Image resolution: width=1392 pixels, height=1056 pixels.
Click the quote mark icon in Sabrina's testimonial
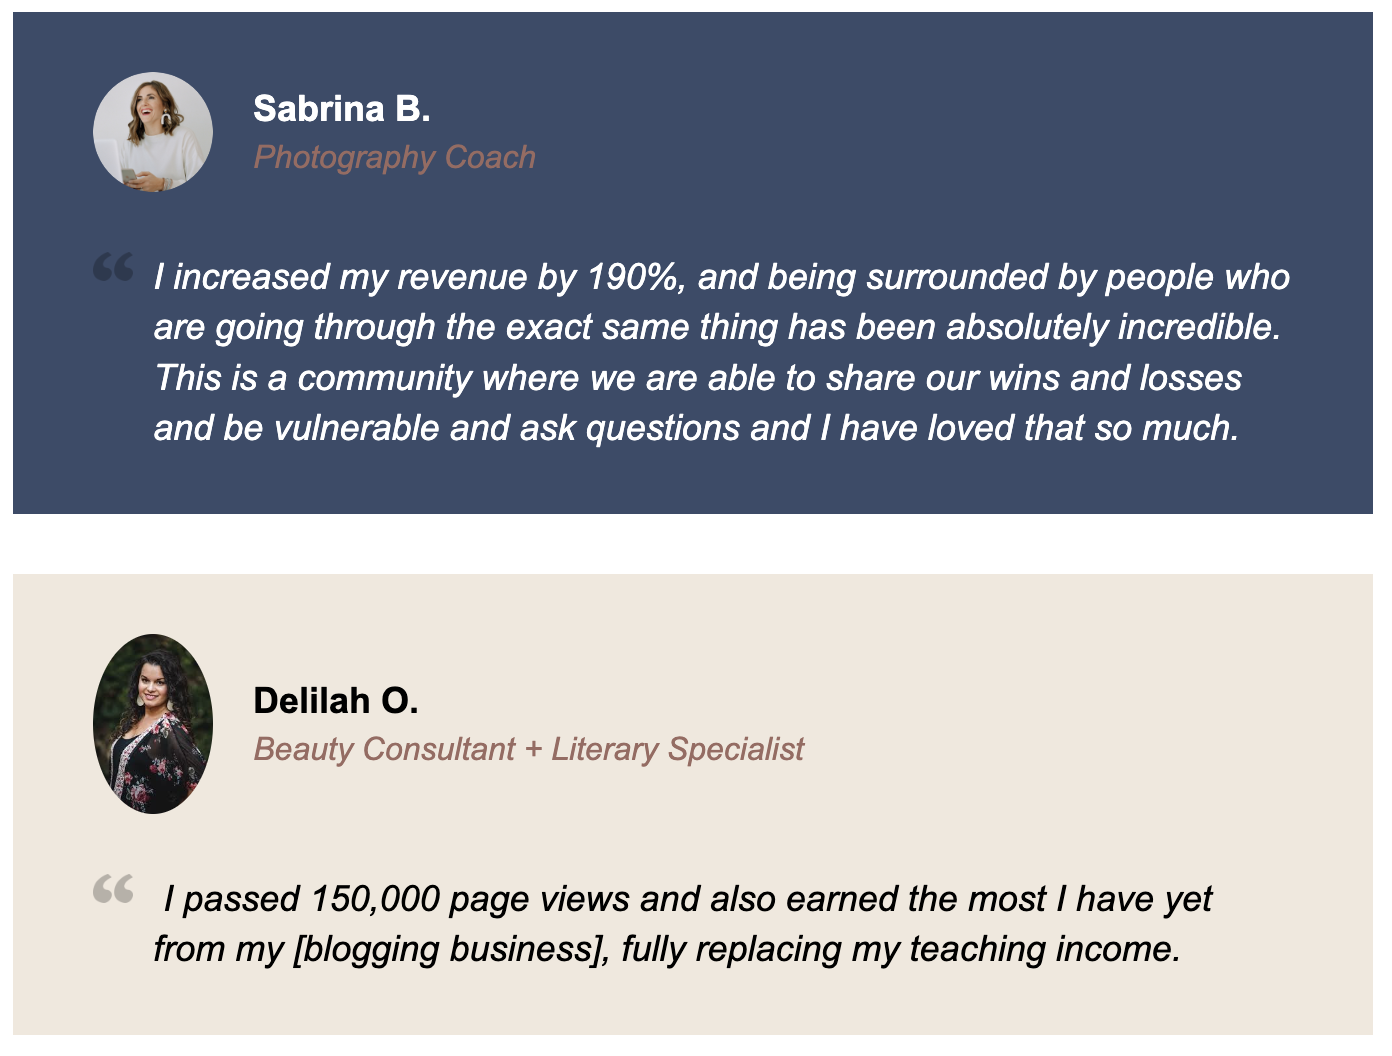(113, 267)
